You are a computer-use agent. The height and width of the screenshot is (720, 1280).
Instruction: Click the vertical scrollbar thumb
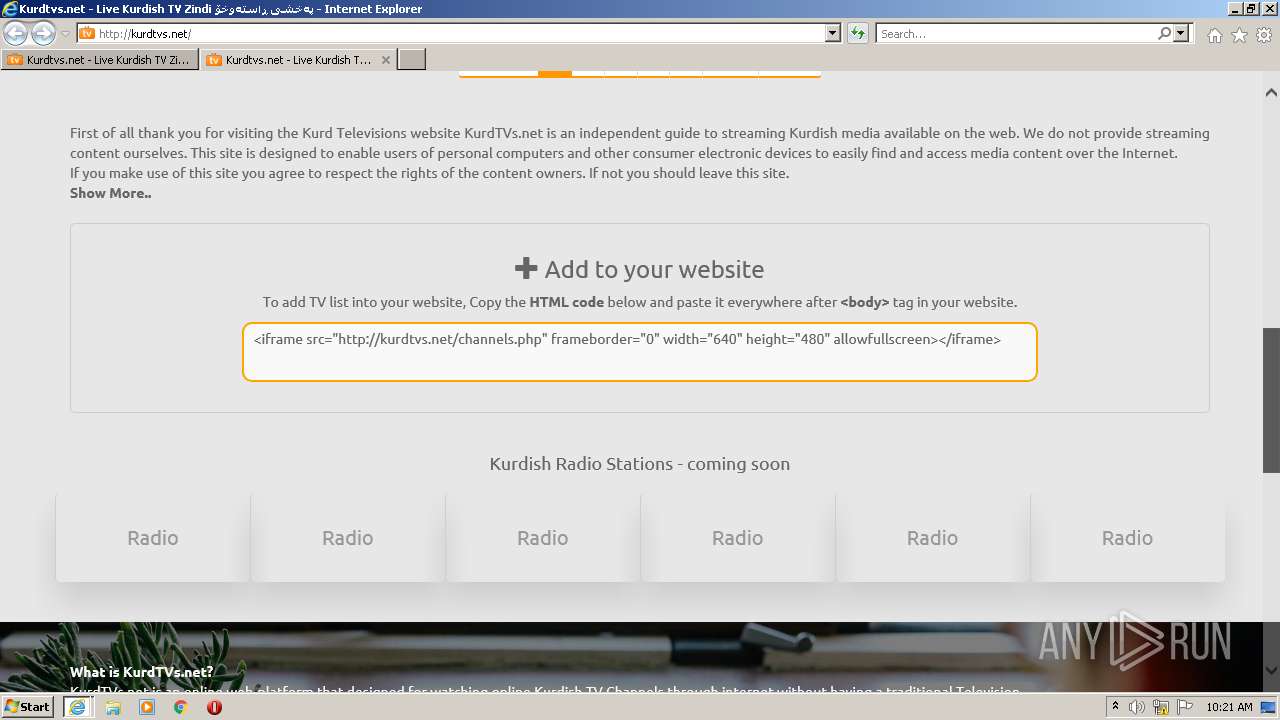coord(1271,399)
